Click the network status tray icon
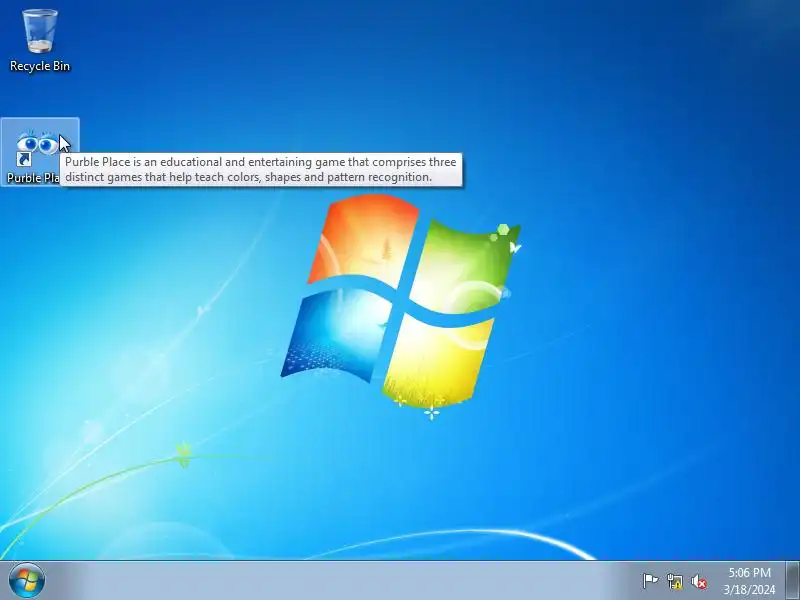Image resolution: width=800 pixels, height=600 pixels. [674, 581]
